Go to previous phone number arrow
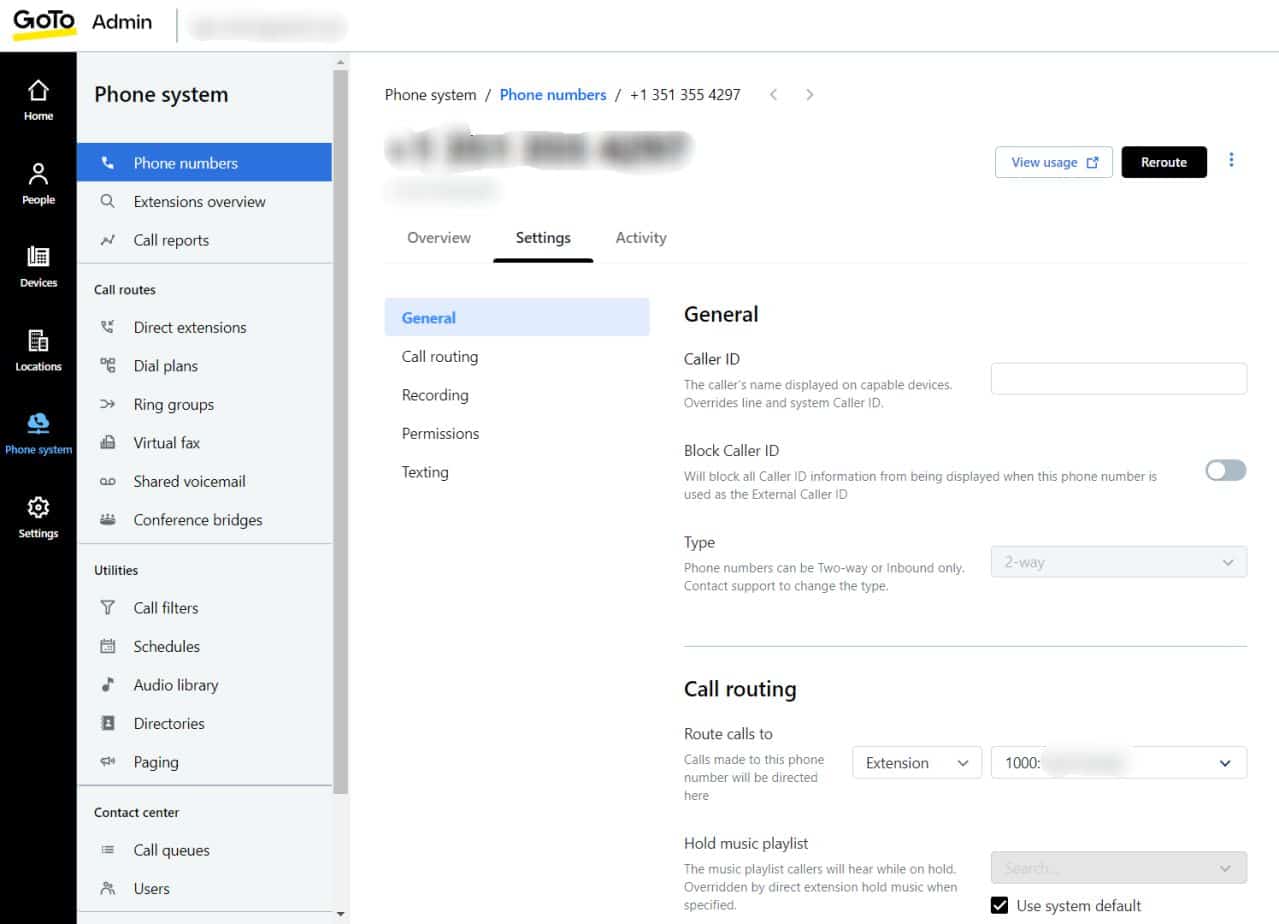This screenshot has width=1279, height=924. (774, 95)
